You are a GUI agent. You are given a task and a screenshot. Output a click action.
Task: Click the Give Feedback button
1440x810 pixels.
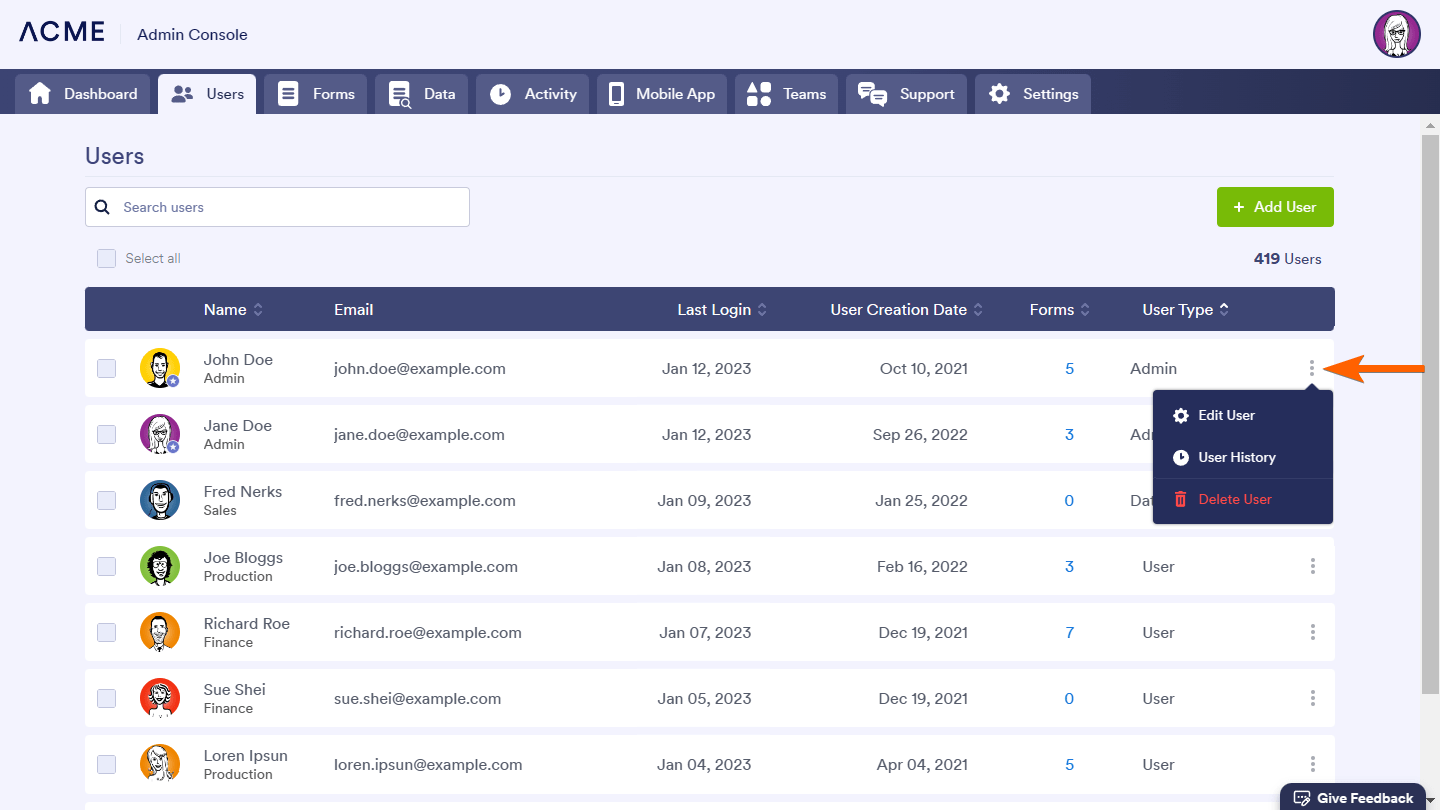[x=1353, y=797]
